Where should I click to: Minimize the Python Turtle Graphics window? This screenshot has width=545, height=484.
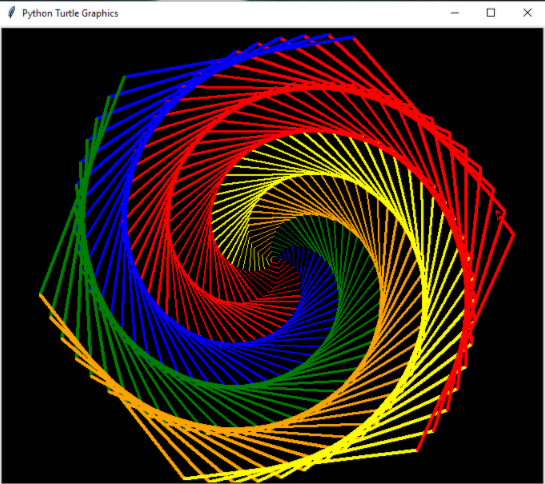[x=455, y=13]
